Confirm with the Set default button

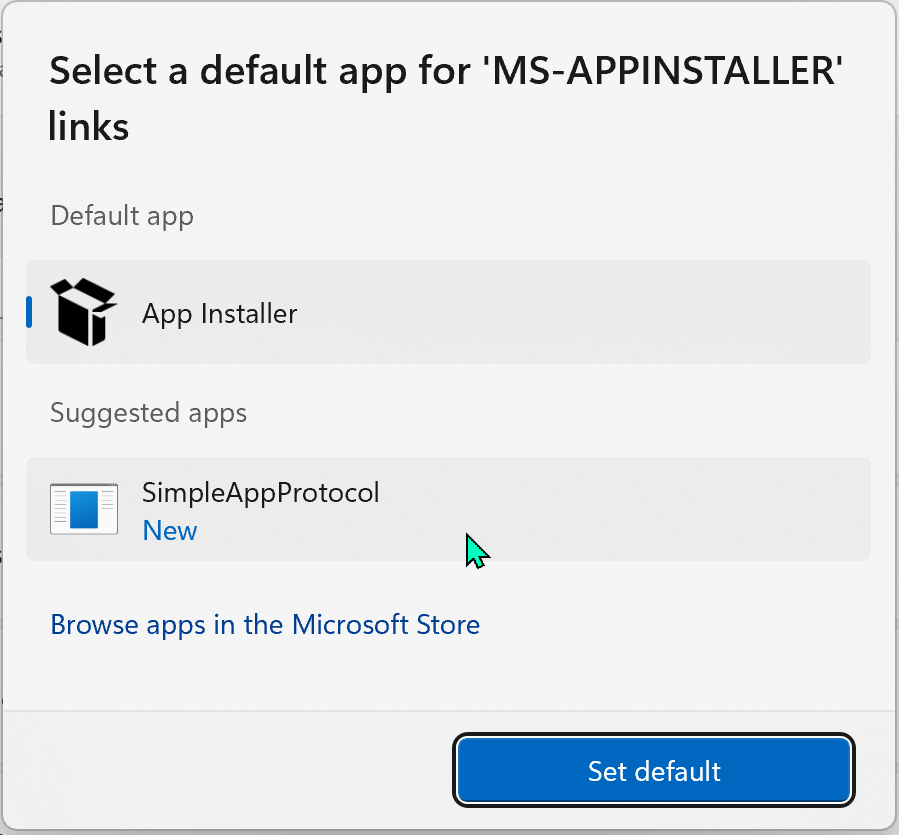(x=654, y=770)
